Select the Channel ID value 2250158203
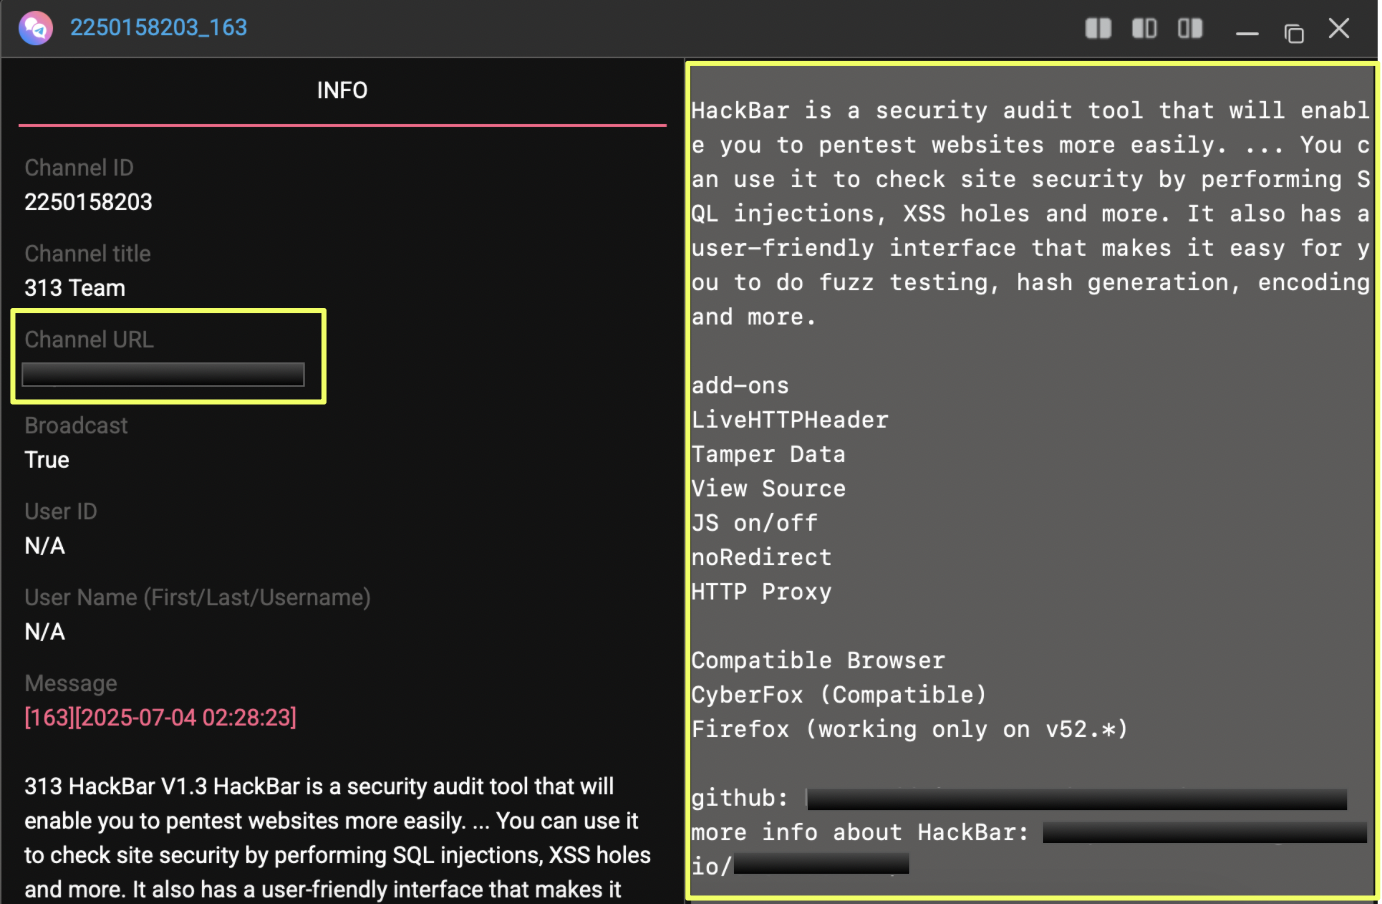The height and width of the screenshot is (904, 1382). 89,202
